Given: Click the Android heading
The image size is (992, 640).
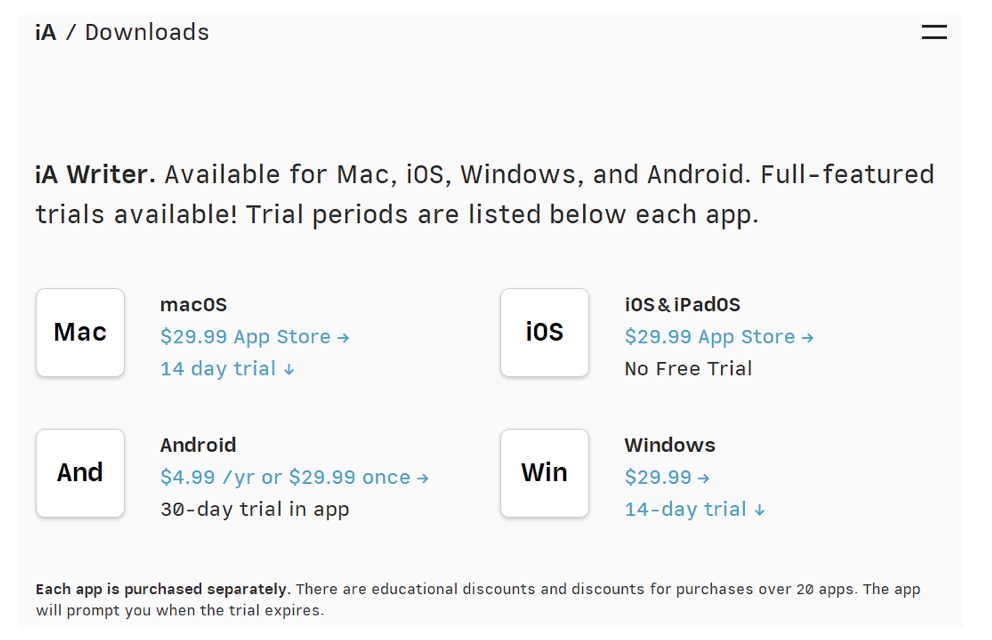Looking at the screenshot, I should point(198,445).
